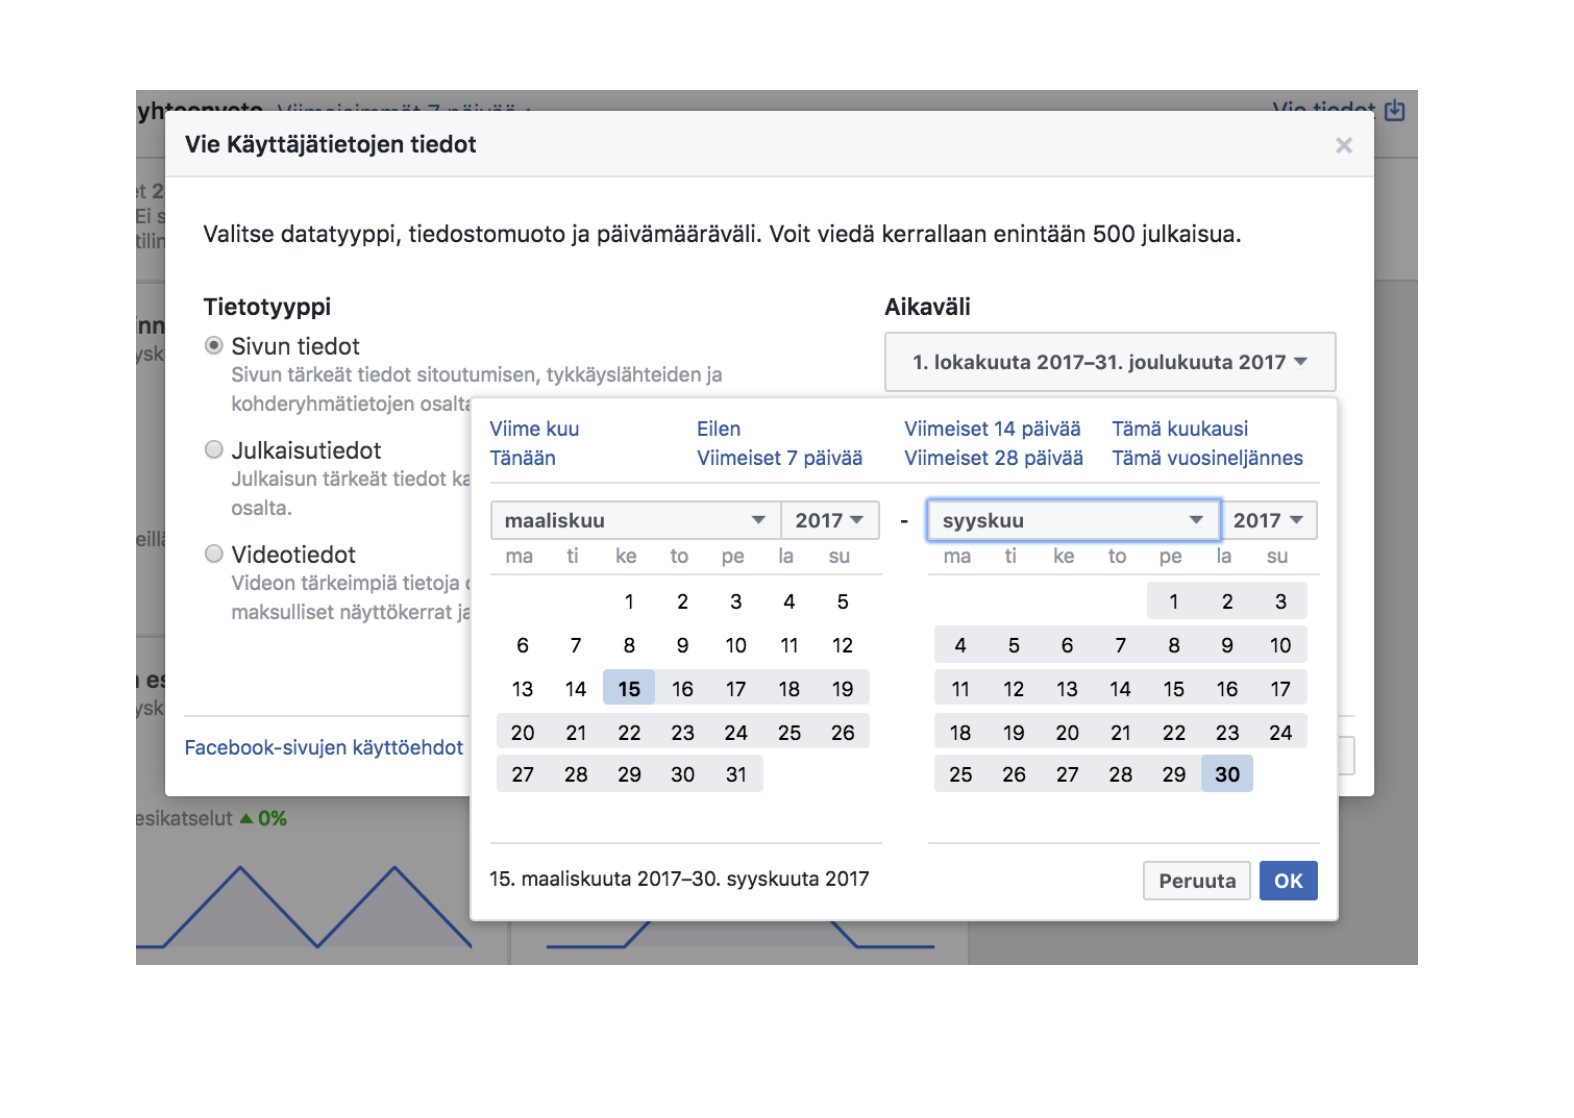Select September 25 in end calendar
1574x1118 pixels.
pos(960,775)
